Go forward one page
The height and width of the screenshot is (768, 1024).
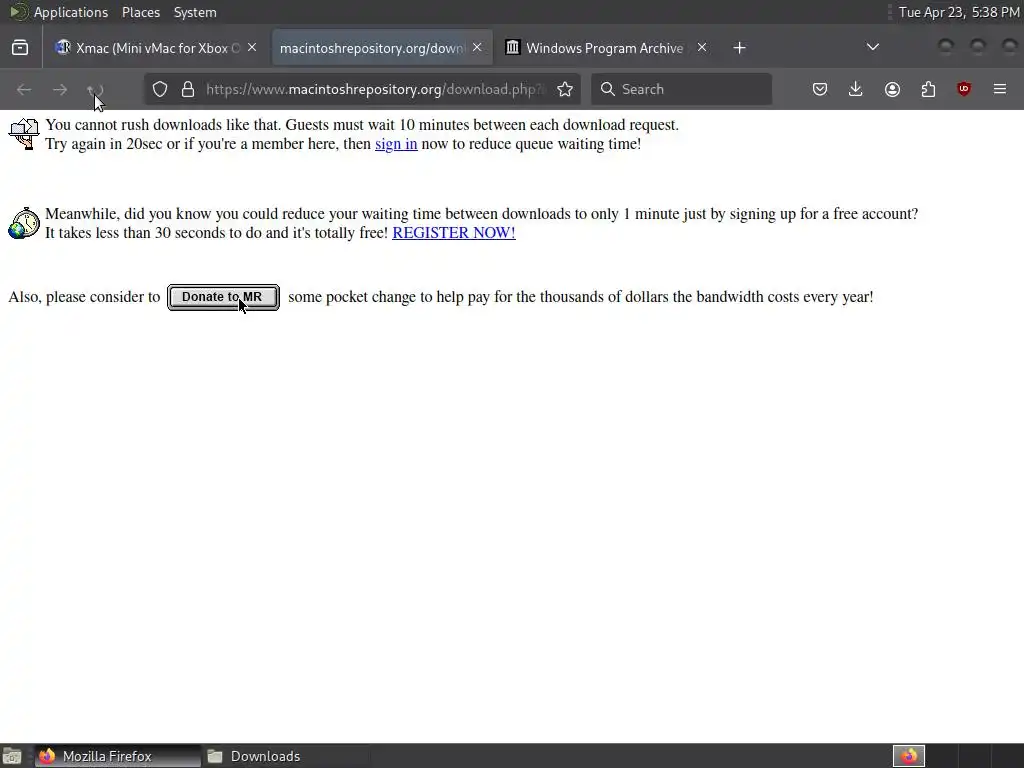(60, 89)
